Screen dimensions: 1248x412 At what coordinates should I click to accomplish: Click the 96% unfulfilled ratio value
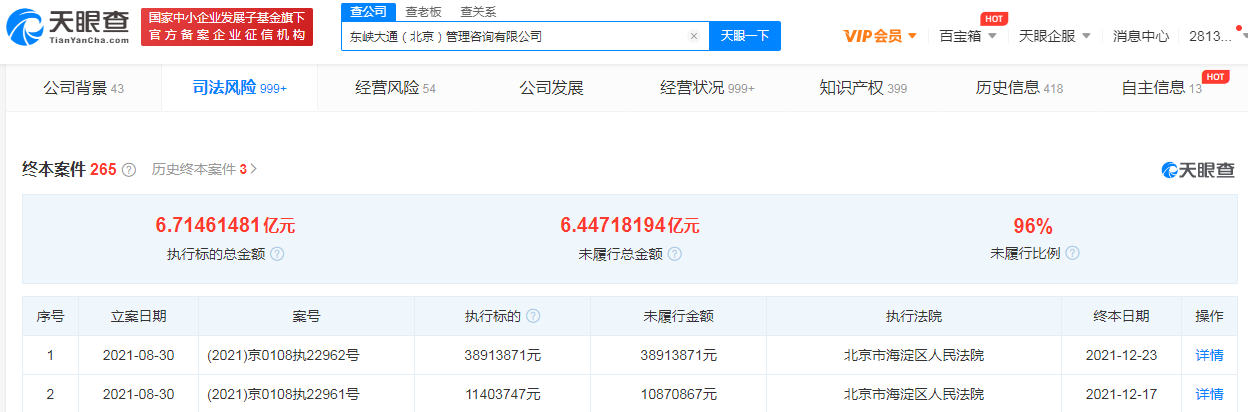pos(1033,225)
